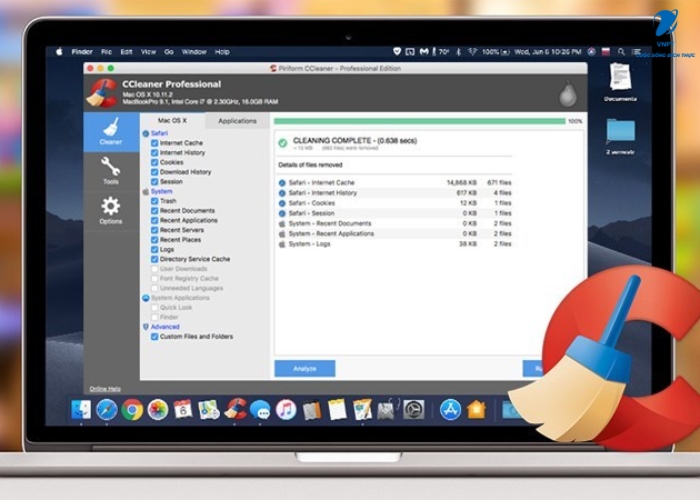
Task: Open the Cleaner section in the sidebar
Action: [111, 132]
